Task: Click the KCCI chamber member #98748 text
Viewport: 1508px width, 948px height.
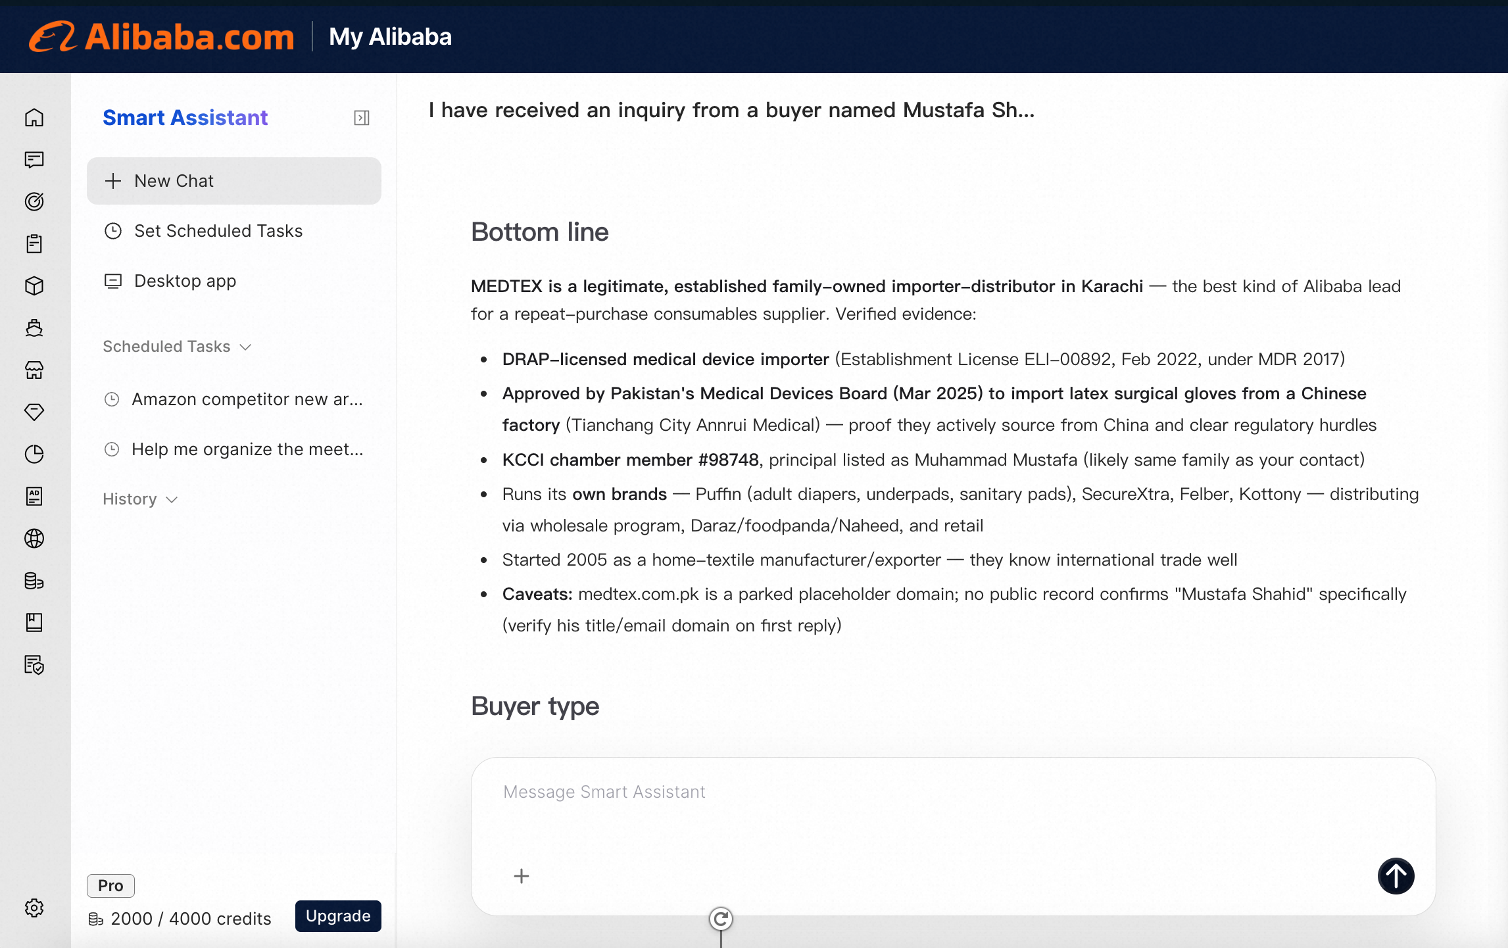Action: pos(631,460)
